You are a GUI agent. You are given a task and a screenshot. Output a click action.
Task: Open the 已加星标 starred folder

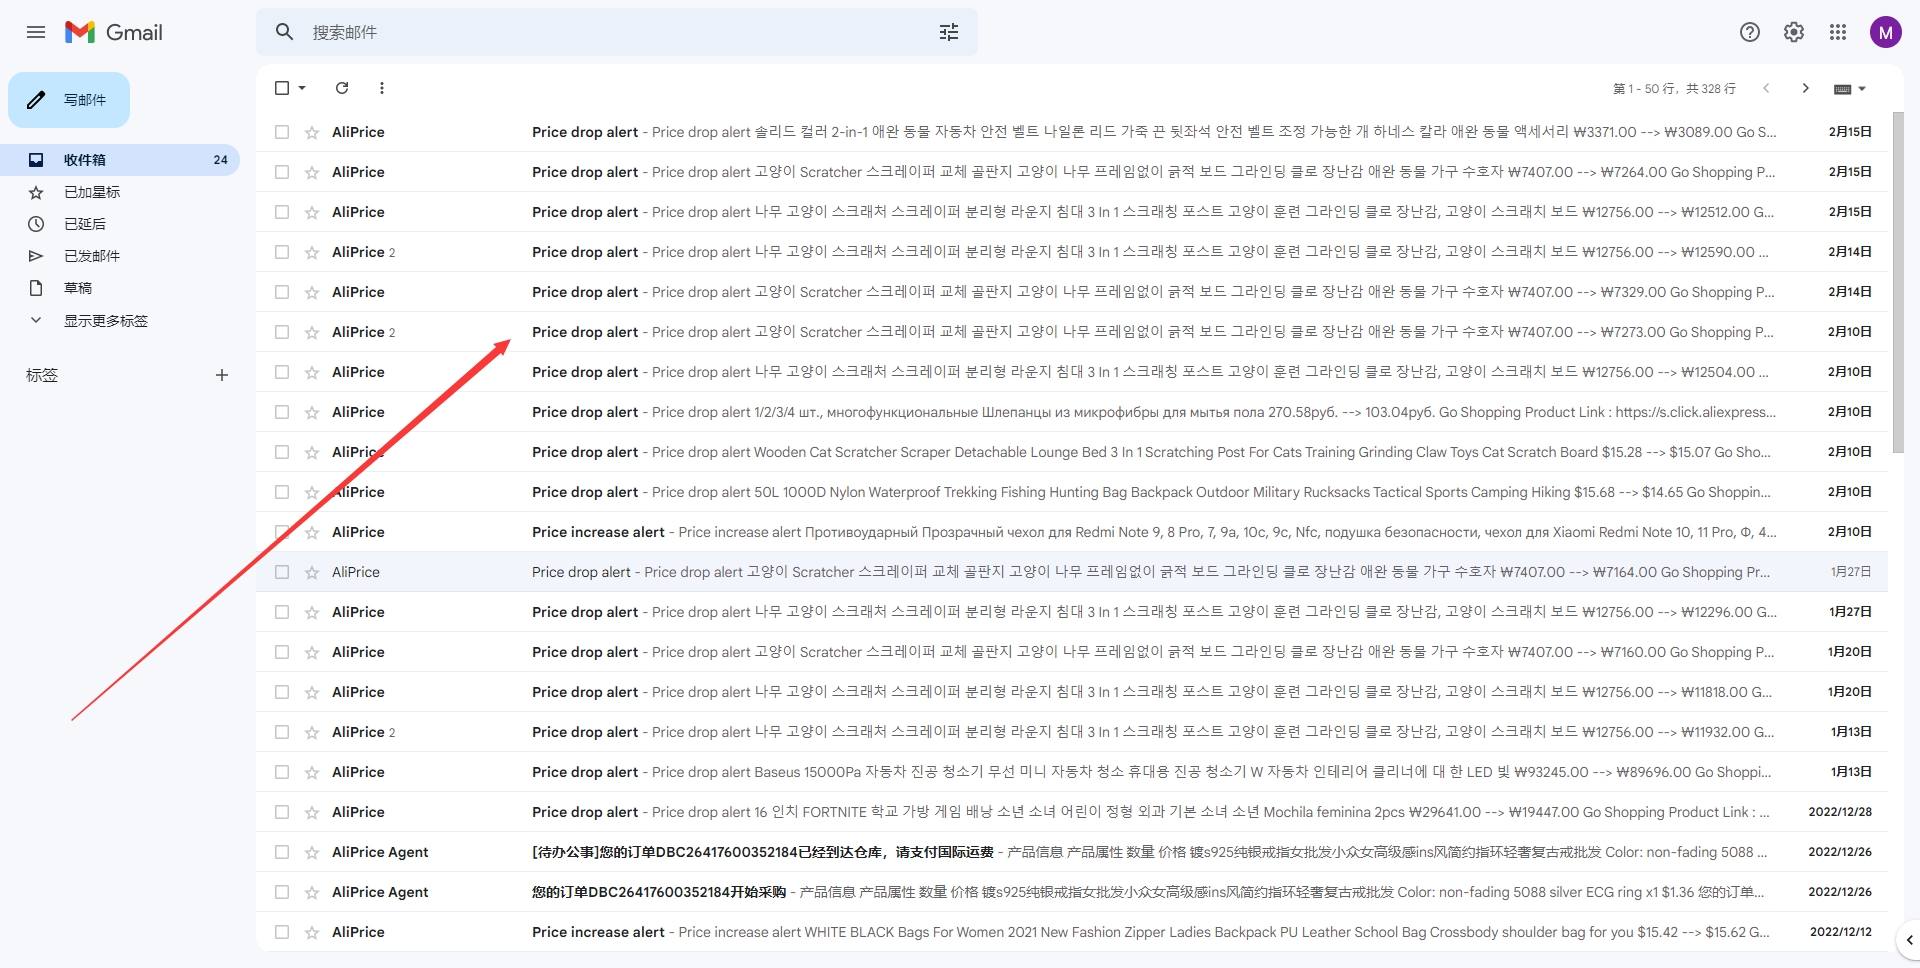point(92,192)
